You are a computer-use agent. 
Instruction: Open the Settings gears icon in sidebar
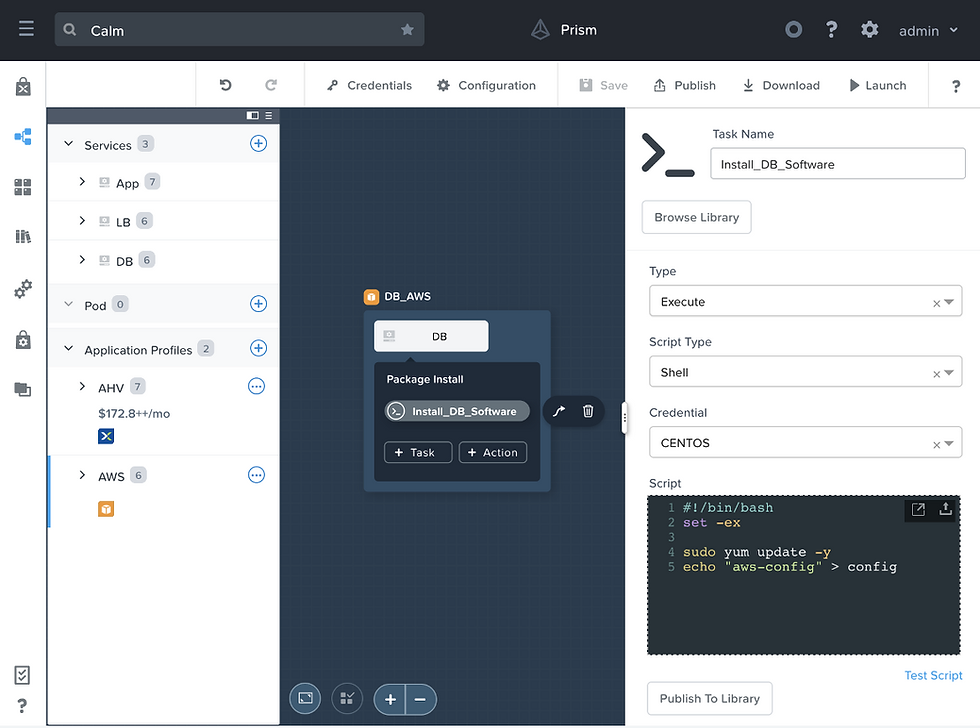pyautogui.click(x=23, y=289)
